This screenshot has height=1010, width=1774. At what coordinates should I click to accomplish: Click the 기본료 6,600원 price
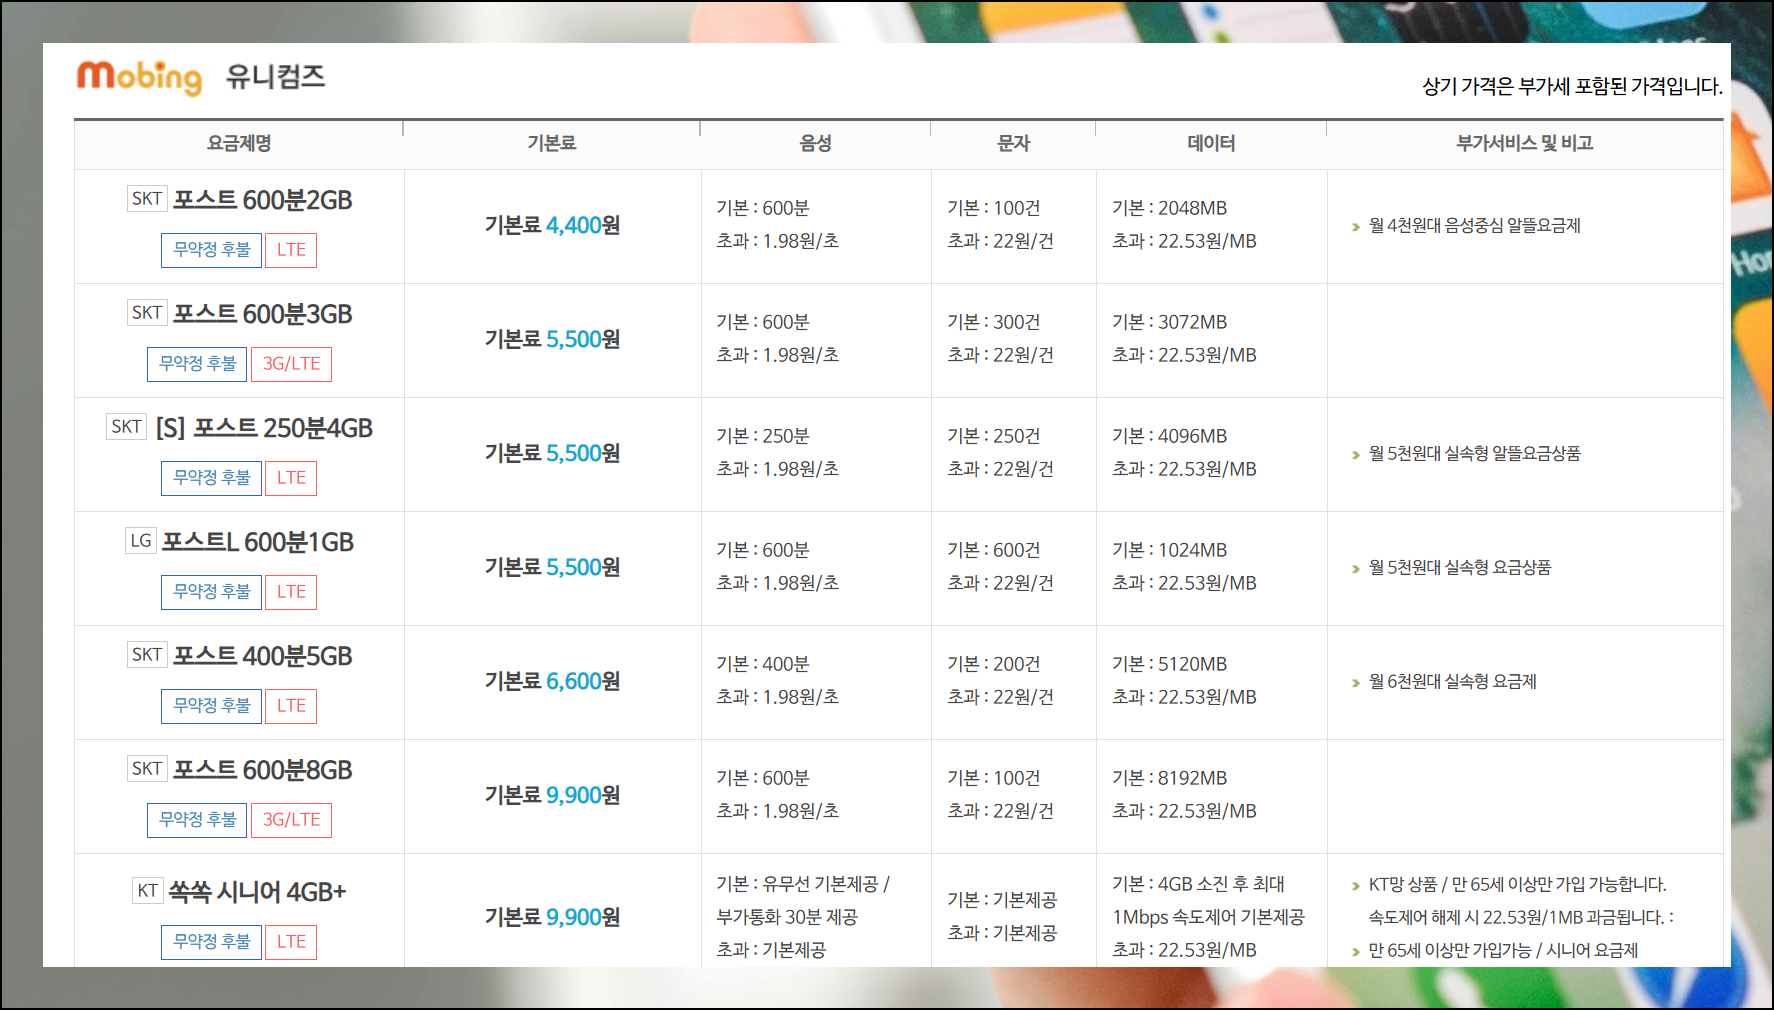552,682
